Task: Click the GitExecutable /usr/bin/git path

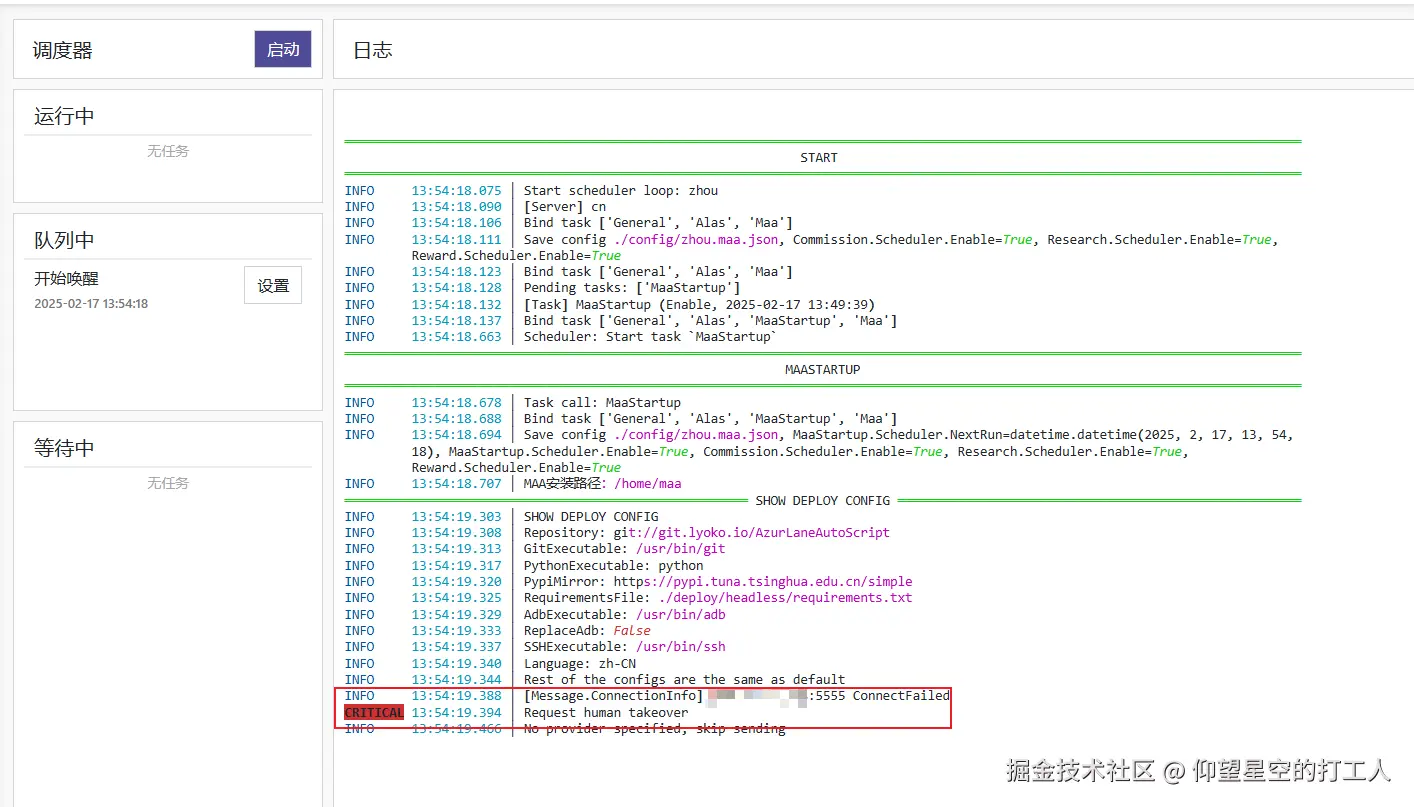Action: (680, 549)
